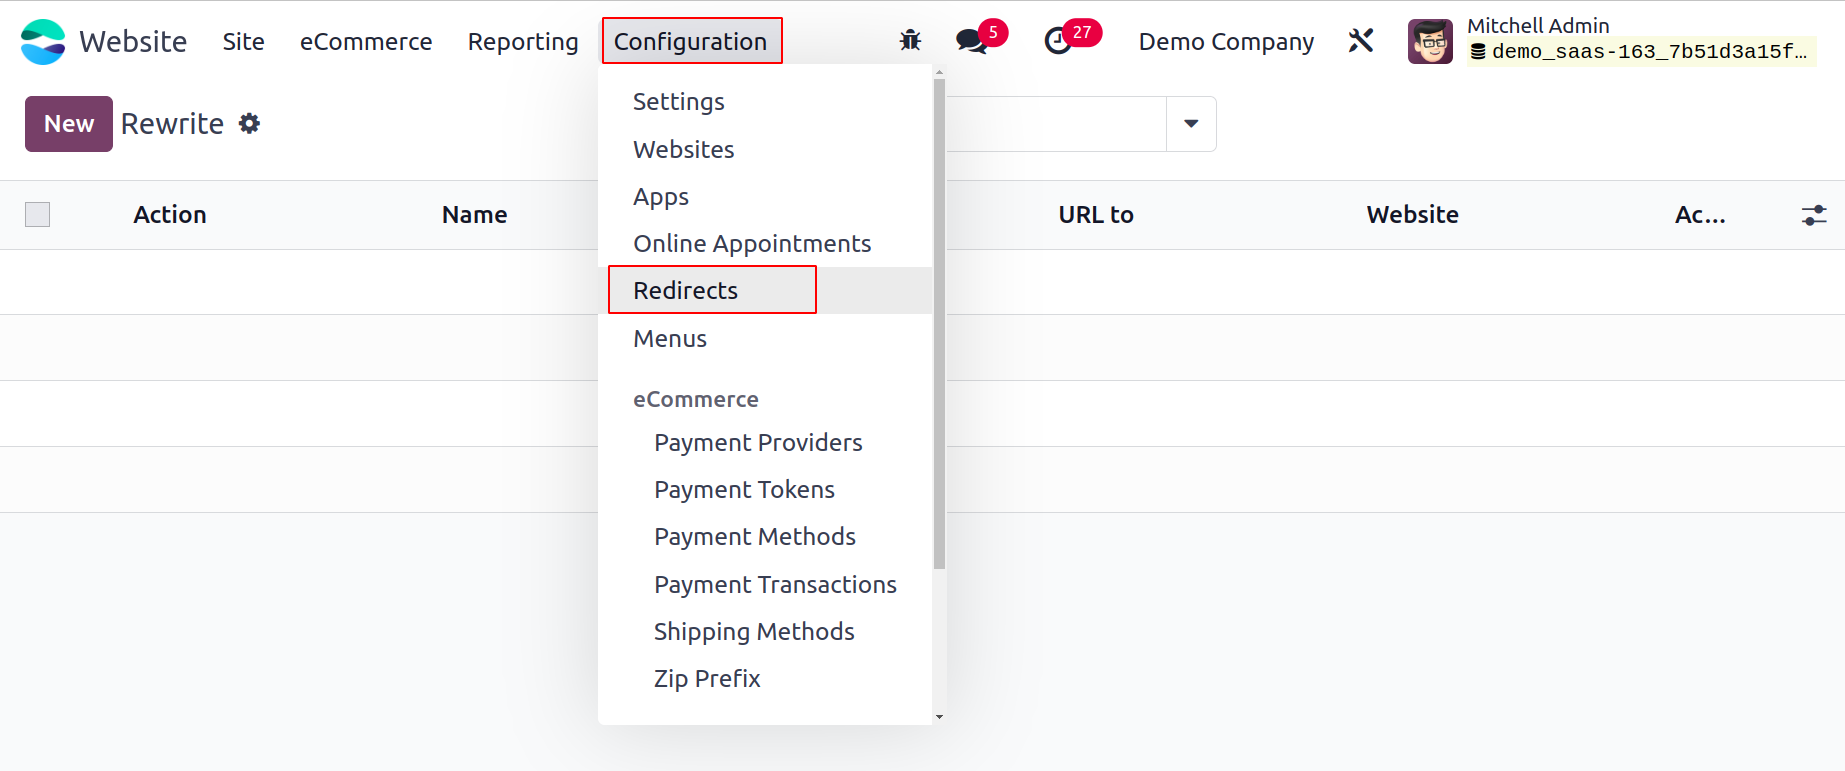Open the gear icon next to Rewrite

coord(249,123)
